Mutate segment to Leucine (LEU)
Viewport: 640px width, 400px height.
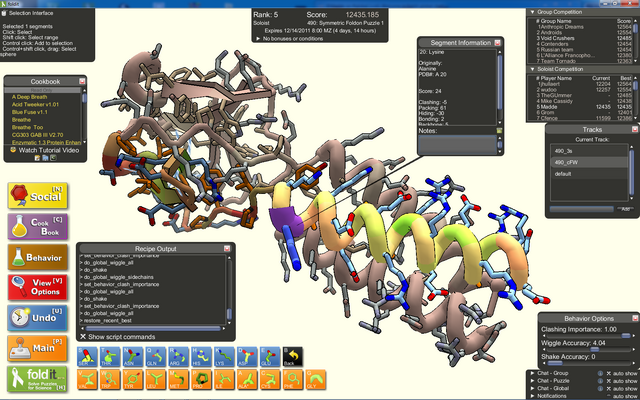pyautogui.click(x=156, y=379)
